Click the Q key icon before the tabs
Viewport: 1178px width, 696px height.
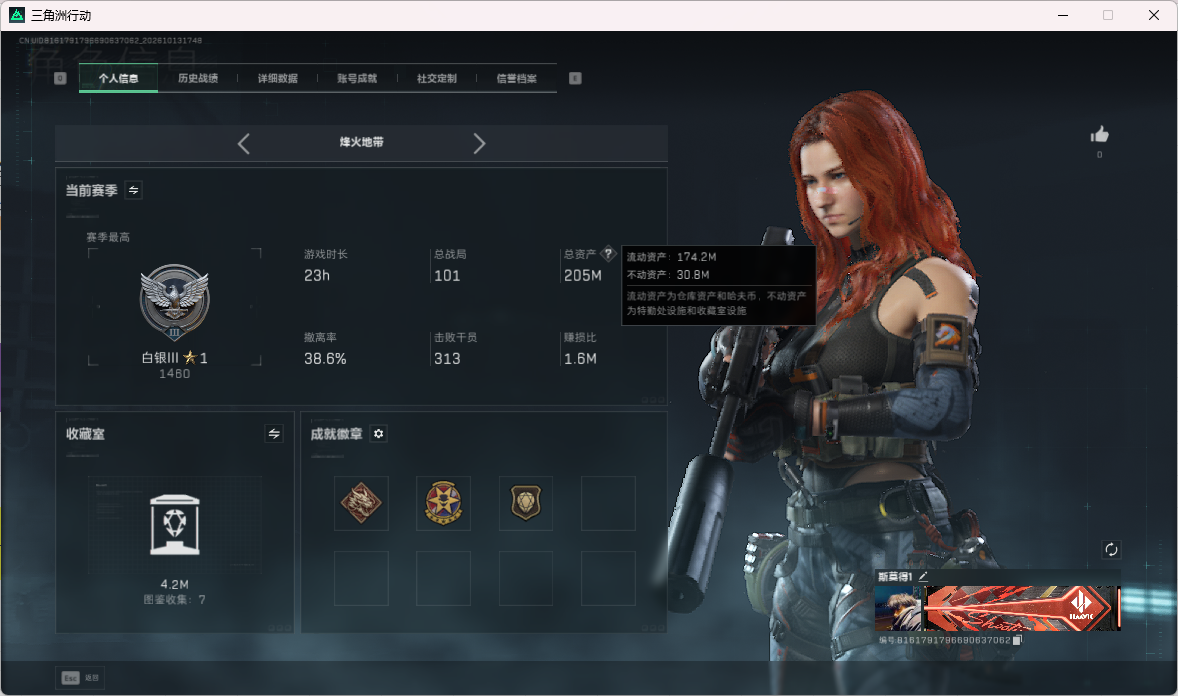(x=60, y=78)
